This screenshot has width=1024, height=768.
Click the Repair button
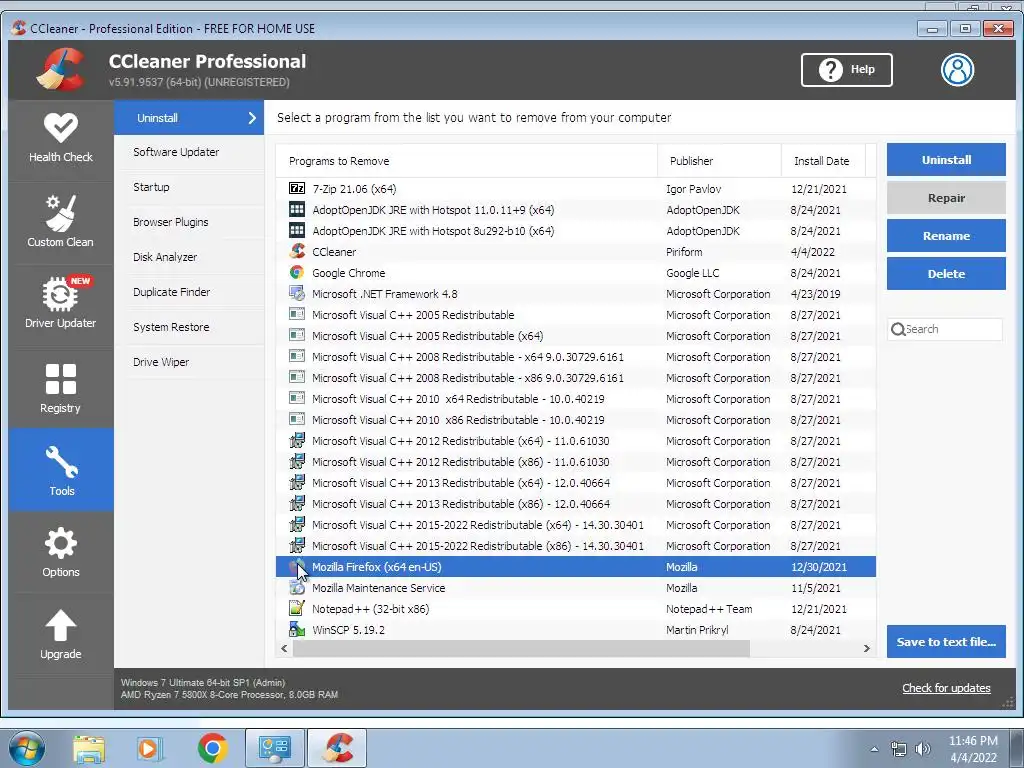946,198
